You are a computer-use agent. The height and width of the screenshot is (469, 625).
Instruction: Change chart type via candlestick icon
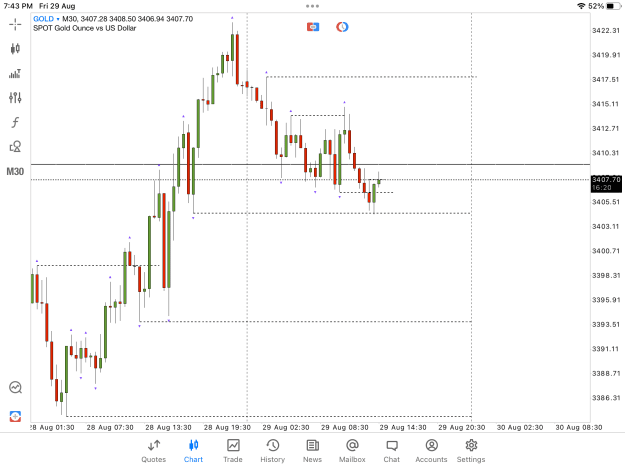click(15, 49)
